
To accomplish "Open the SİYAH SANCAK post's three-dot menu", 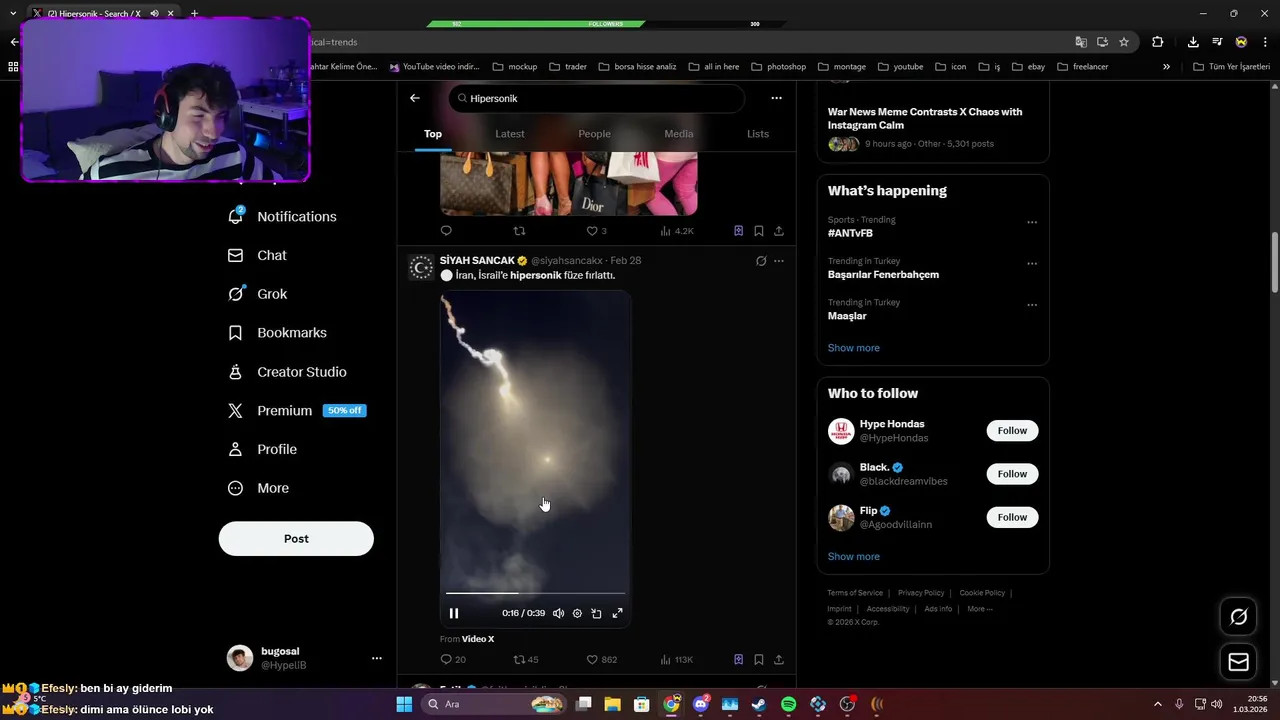I will pyautogui.click(x=779, y=261).
